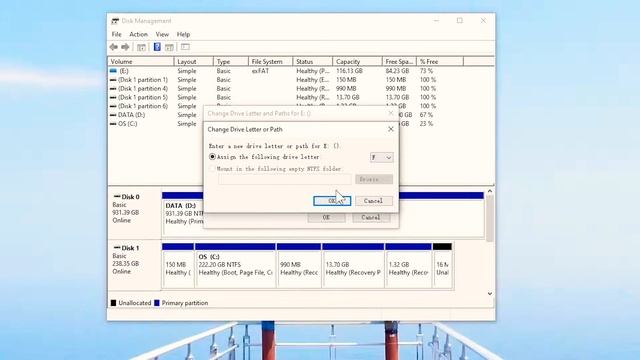This screenshot has width=640, height=360.
Task: Select Assign the following drive letter radio
Action: tap(212, 157)
